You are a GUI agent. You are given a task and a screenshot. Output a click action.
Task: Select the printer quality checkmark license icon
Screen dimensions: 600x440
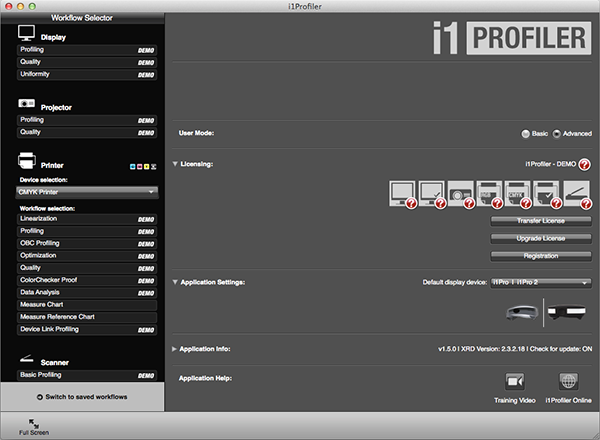(546, 194)
